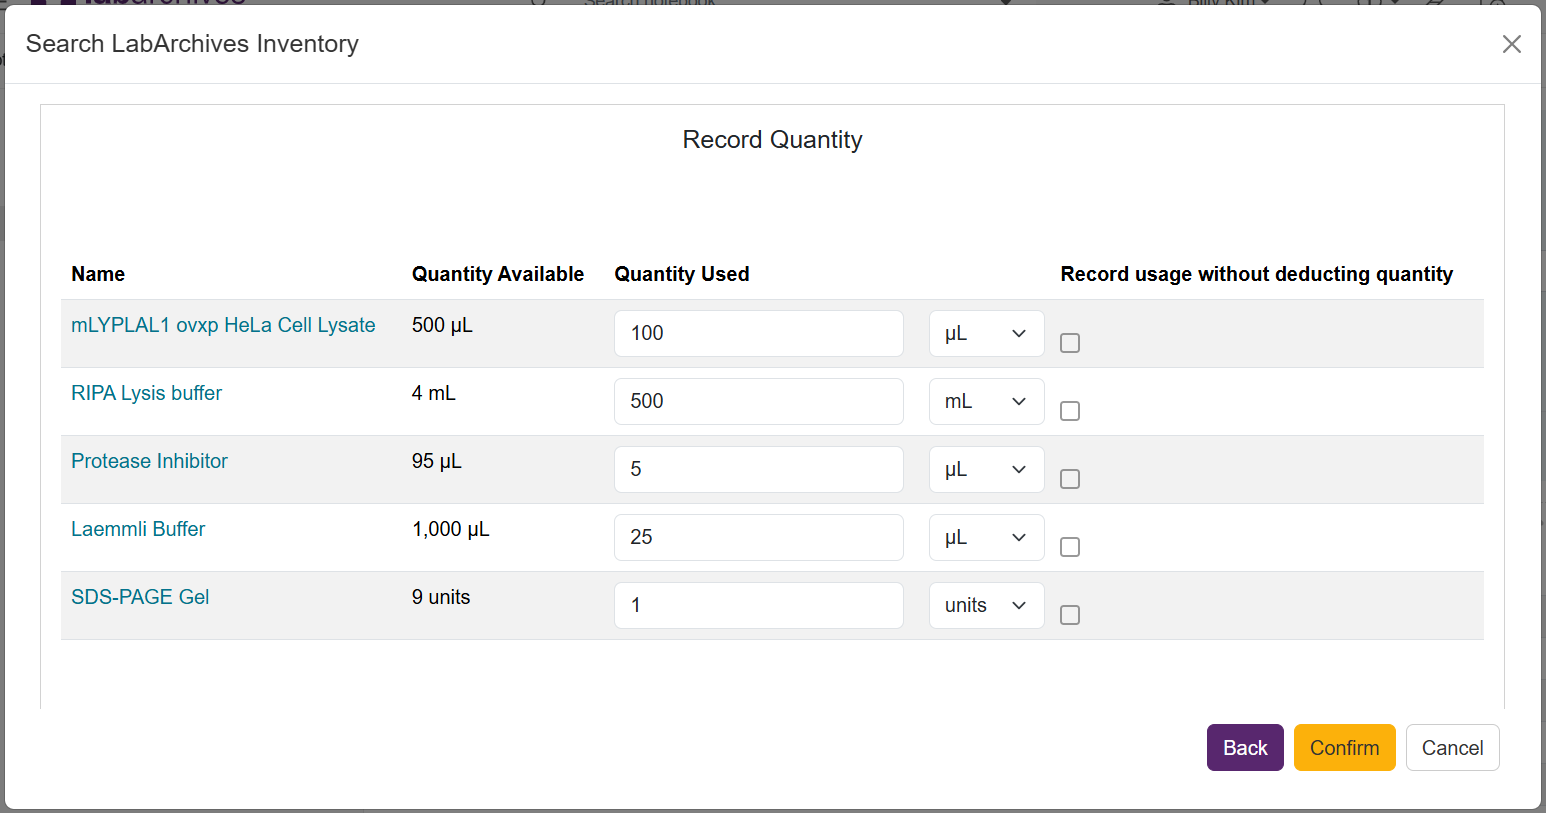Check the SDS-PAGE Gel usage-only checkbox
Viewport: 1546px width, 813px height.
(x=1069, y=615)
